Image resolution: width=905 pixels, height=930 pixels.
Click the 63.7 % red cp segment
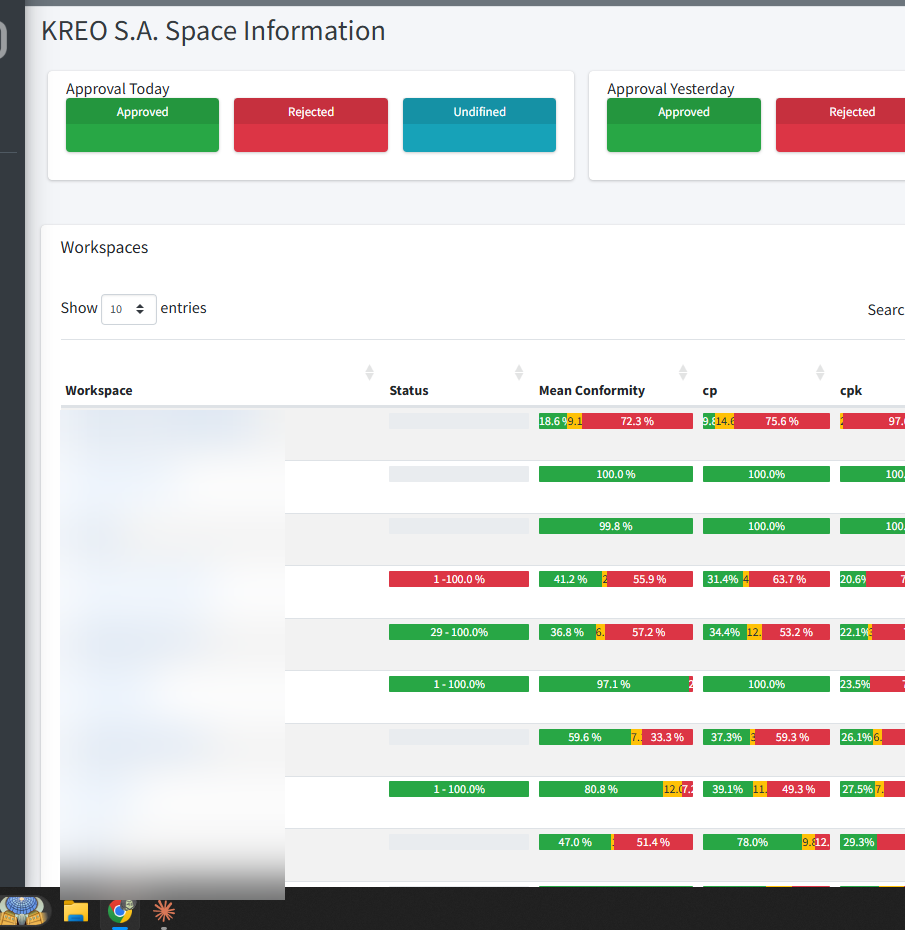click(789, 579)
